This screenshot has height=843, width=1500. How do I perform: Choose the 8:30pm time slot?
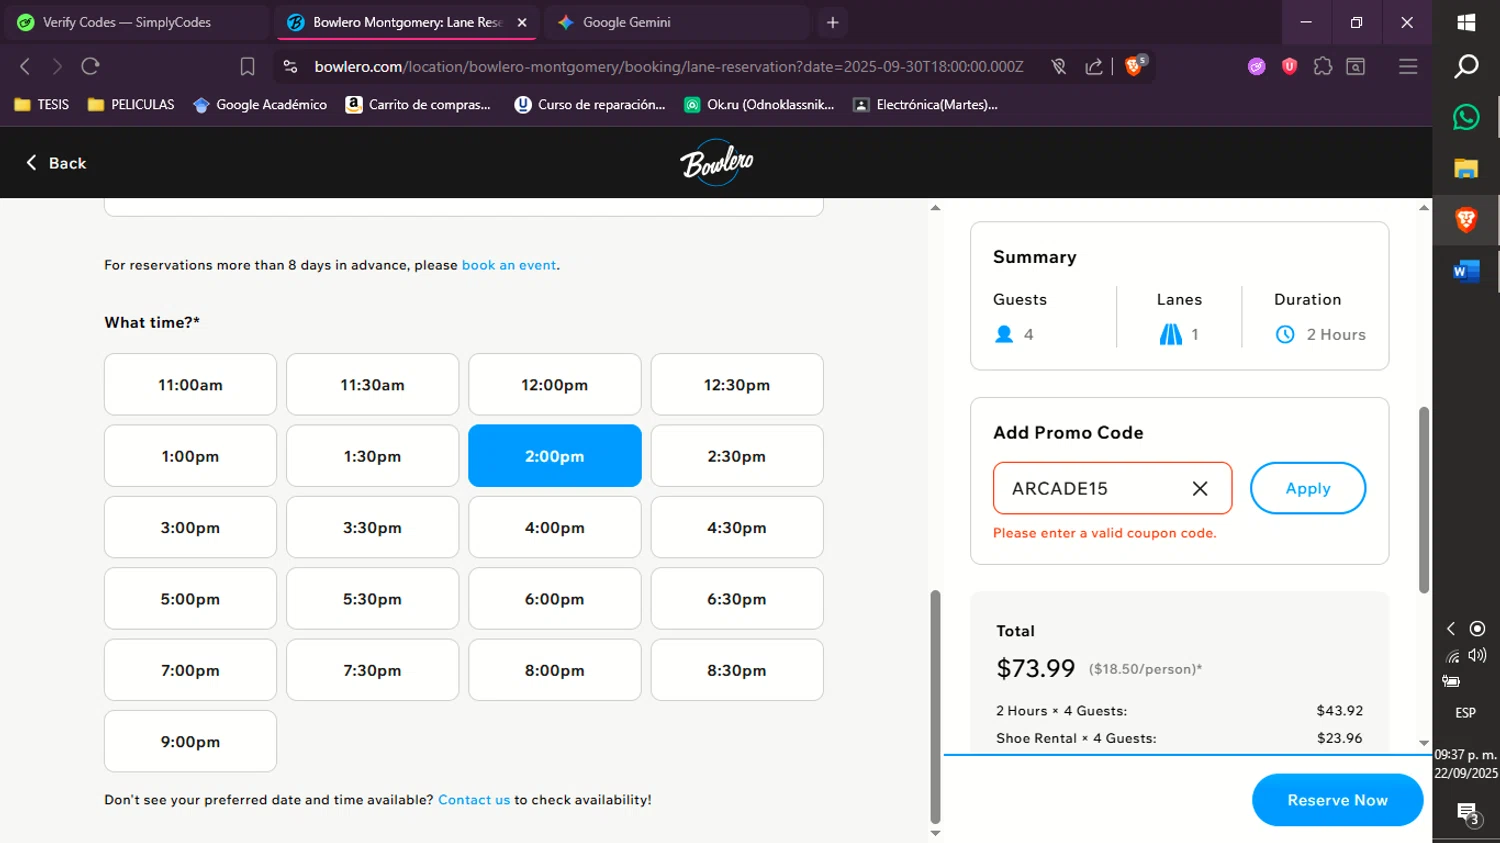pyautogui.click(x=737, y=670)
